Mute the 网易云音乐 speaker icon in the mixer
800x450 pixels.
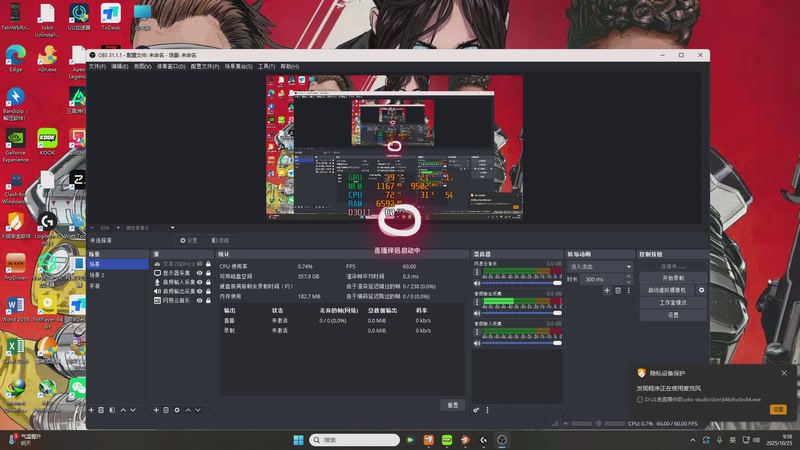[477, 283]
